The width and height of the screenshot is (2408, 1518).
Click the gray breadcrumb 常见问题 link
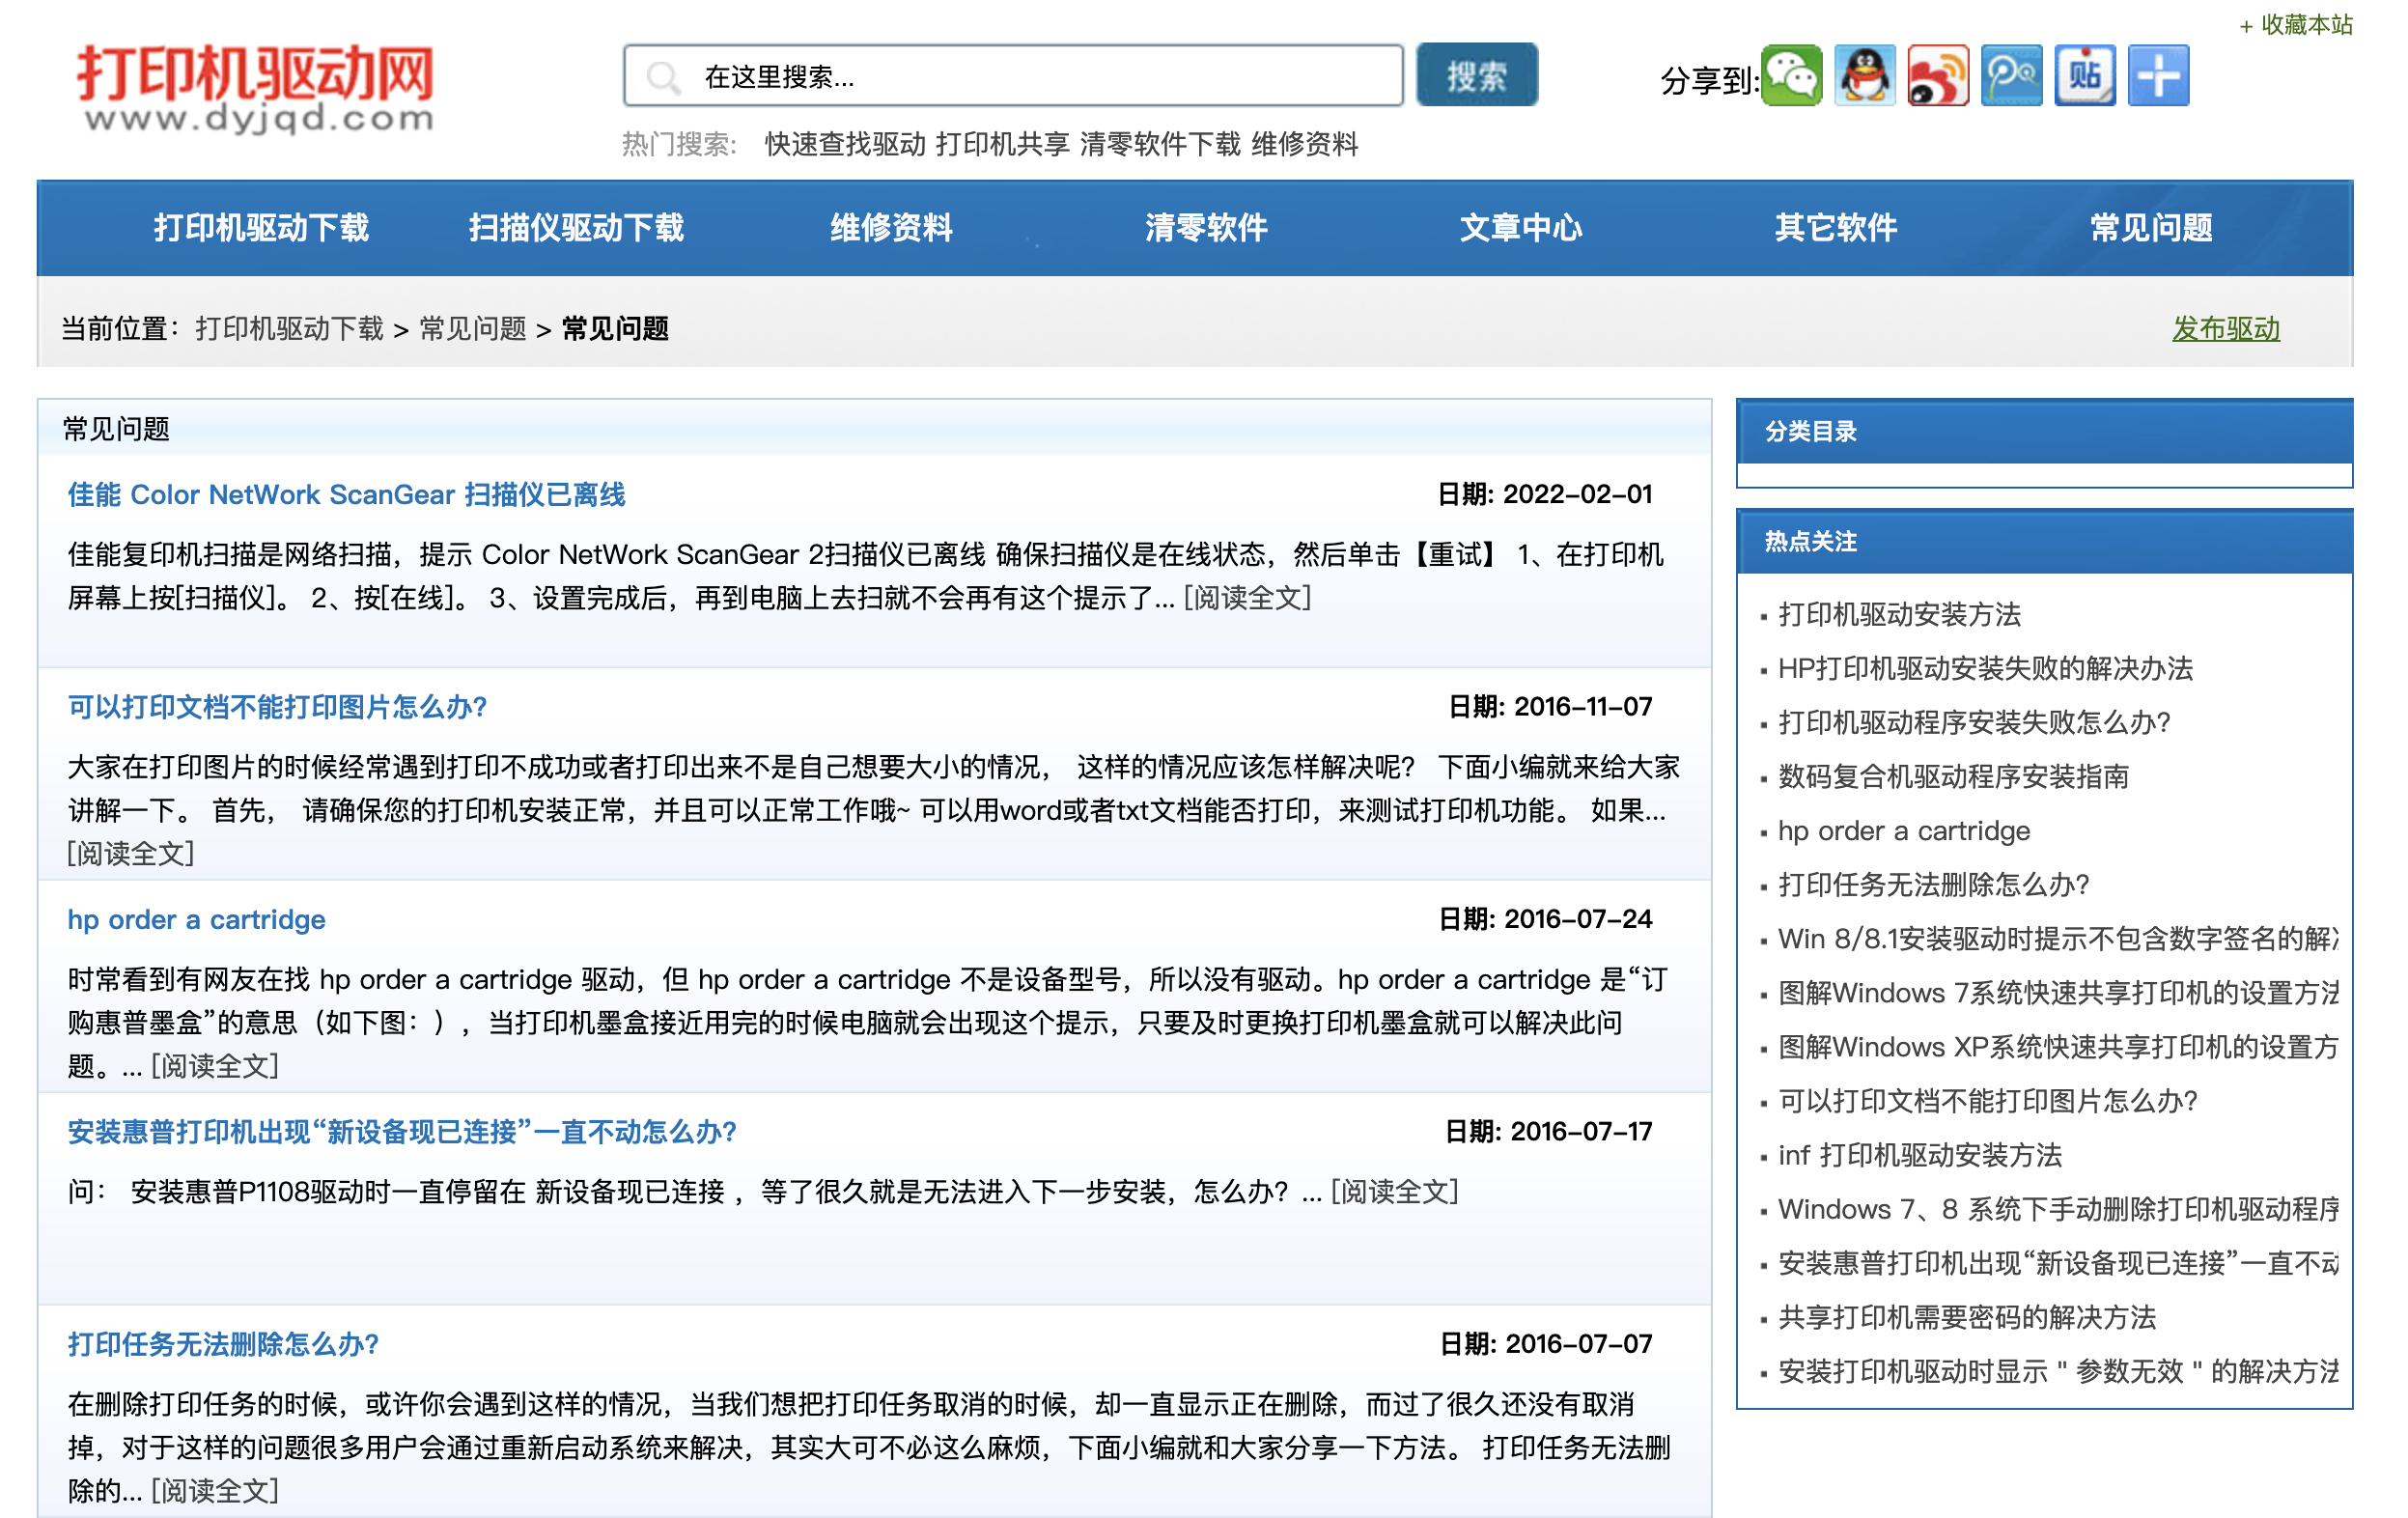[472, 329]
